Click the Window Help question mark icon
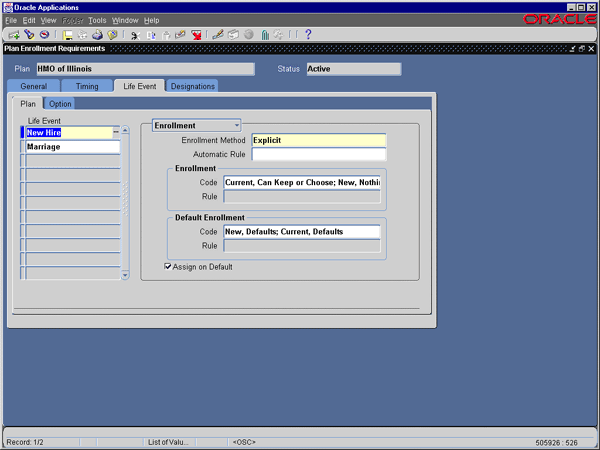 tap(308, 35)
